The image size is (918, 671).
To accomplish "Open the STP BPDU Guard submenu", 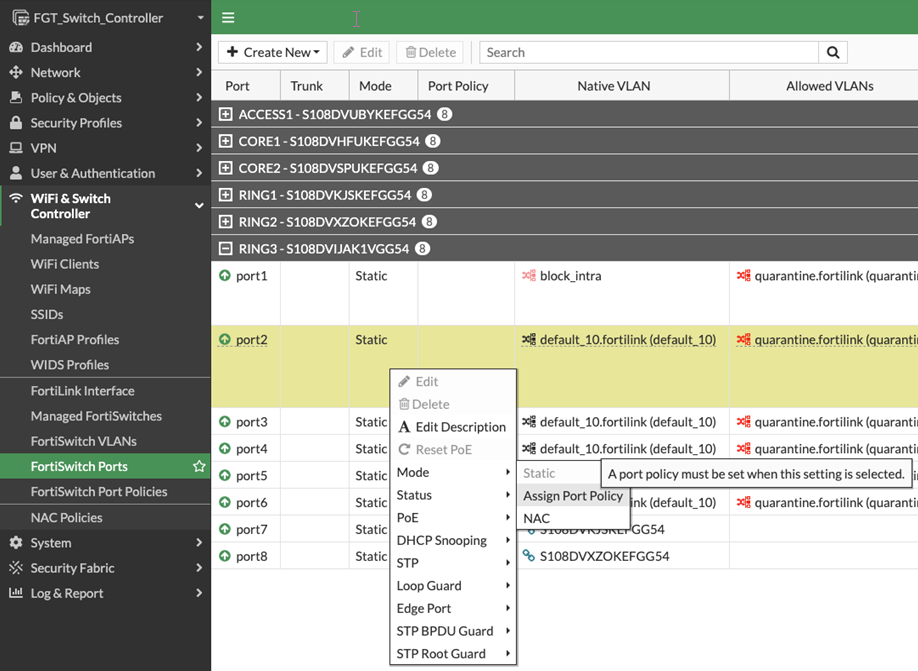I will pyautogui.click(x=453, y=631).
